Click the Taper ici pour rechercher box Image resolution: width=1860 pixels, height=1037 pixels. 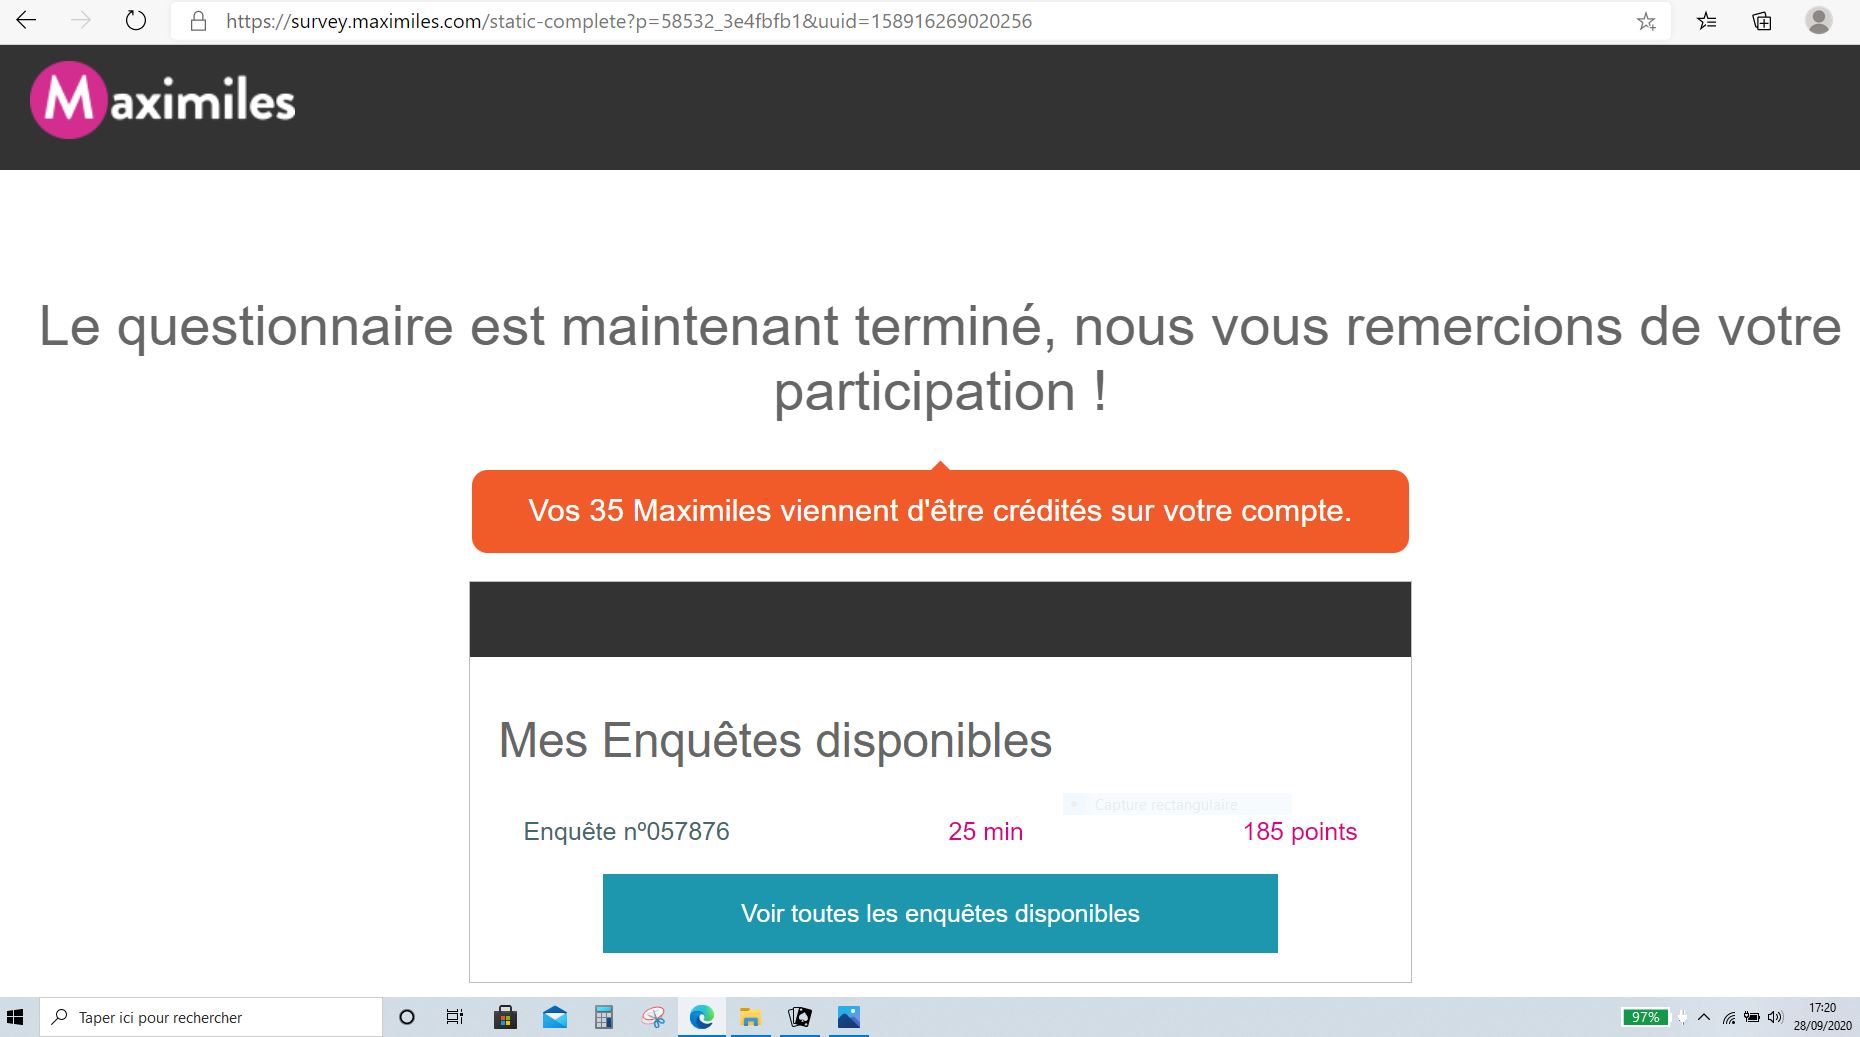(x=211, y=1017)
